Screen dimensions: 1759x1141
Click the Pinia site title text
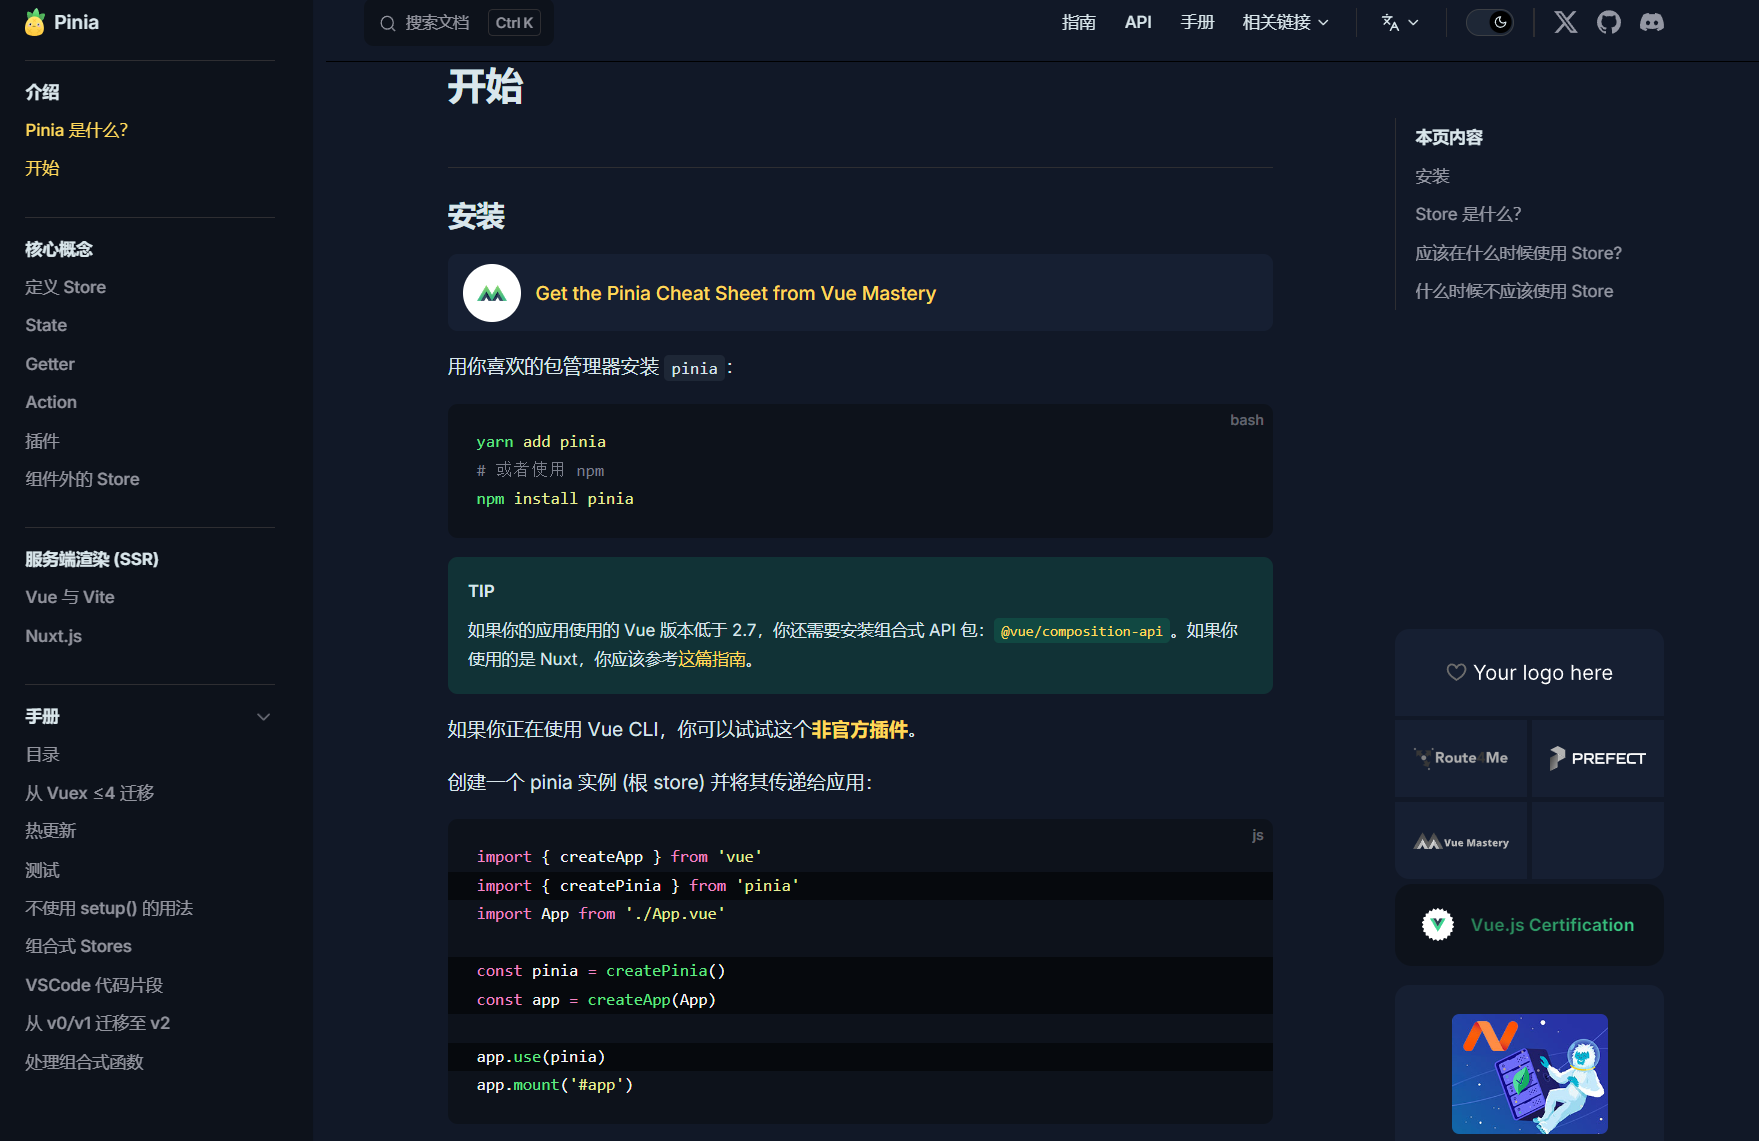(x=76, y=22)
